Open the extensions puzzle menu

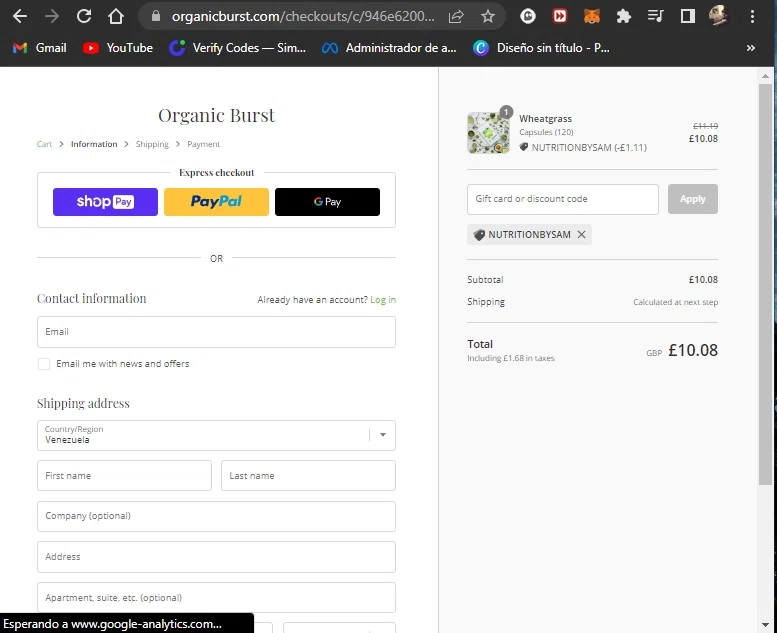click(x=623, y=16)
